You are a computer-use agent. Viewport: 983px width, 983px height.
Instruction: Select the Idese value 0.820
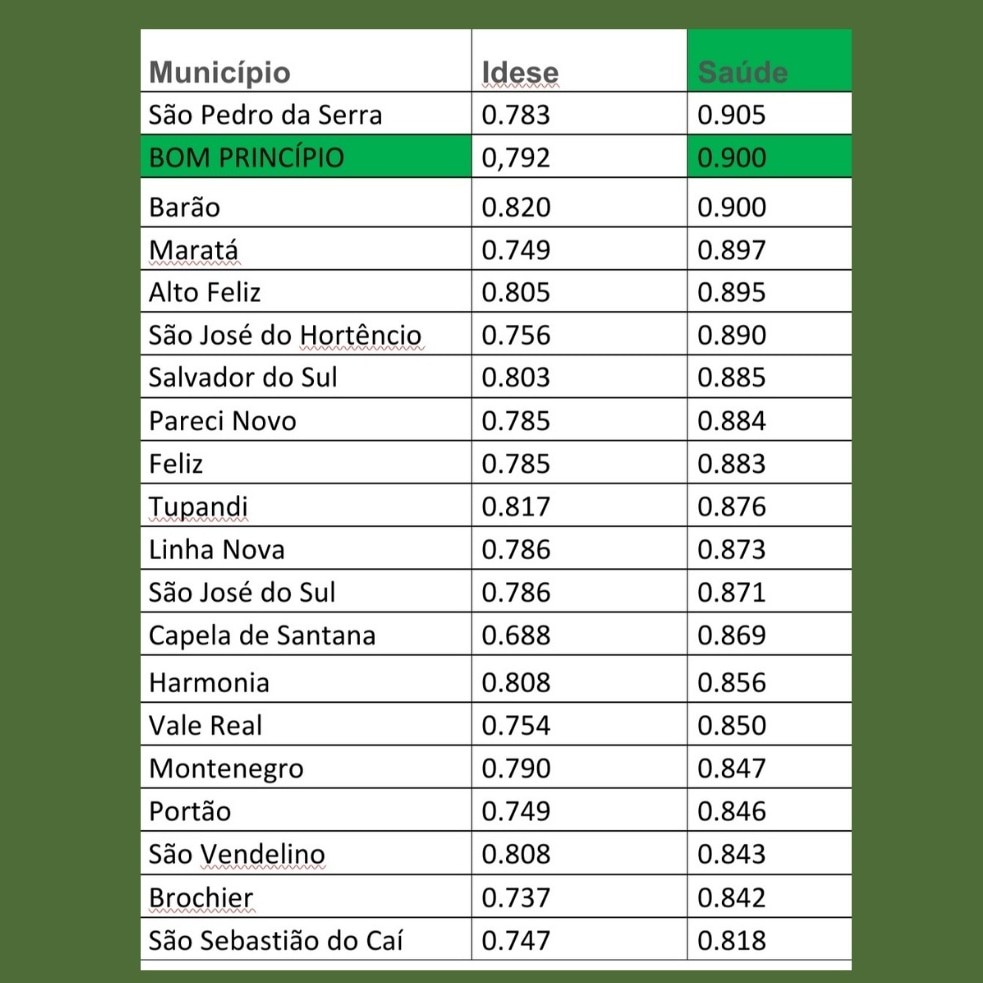pos(516,207)
